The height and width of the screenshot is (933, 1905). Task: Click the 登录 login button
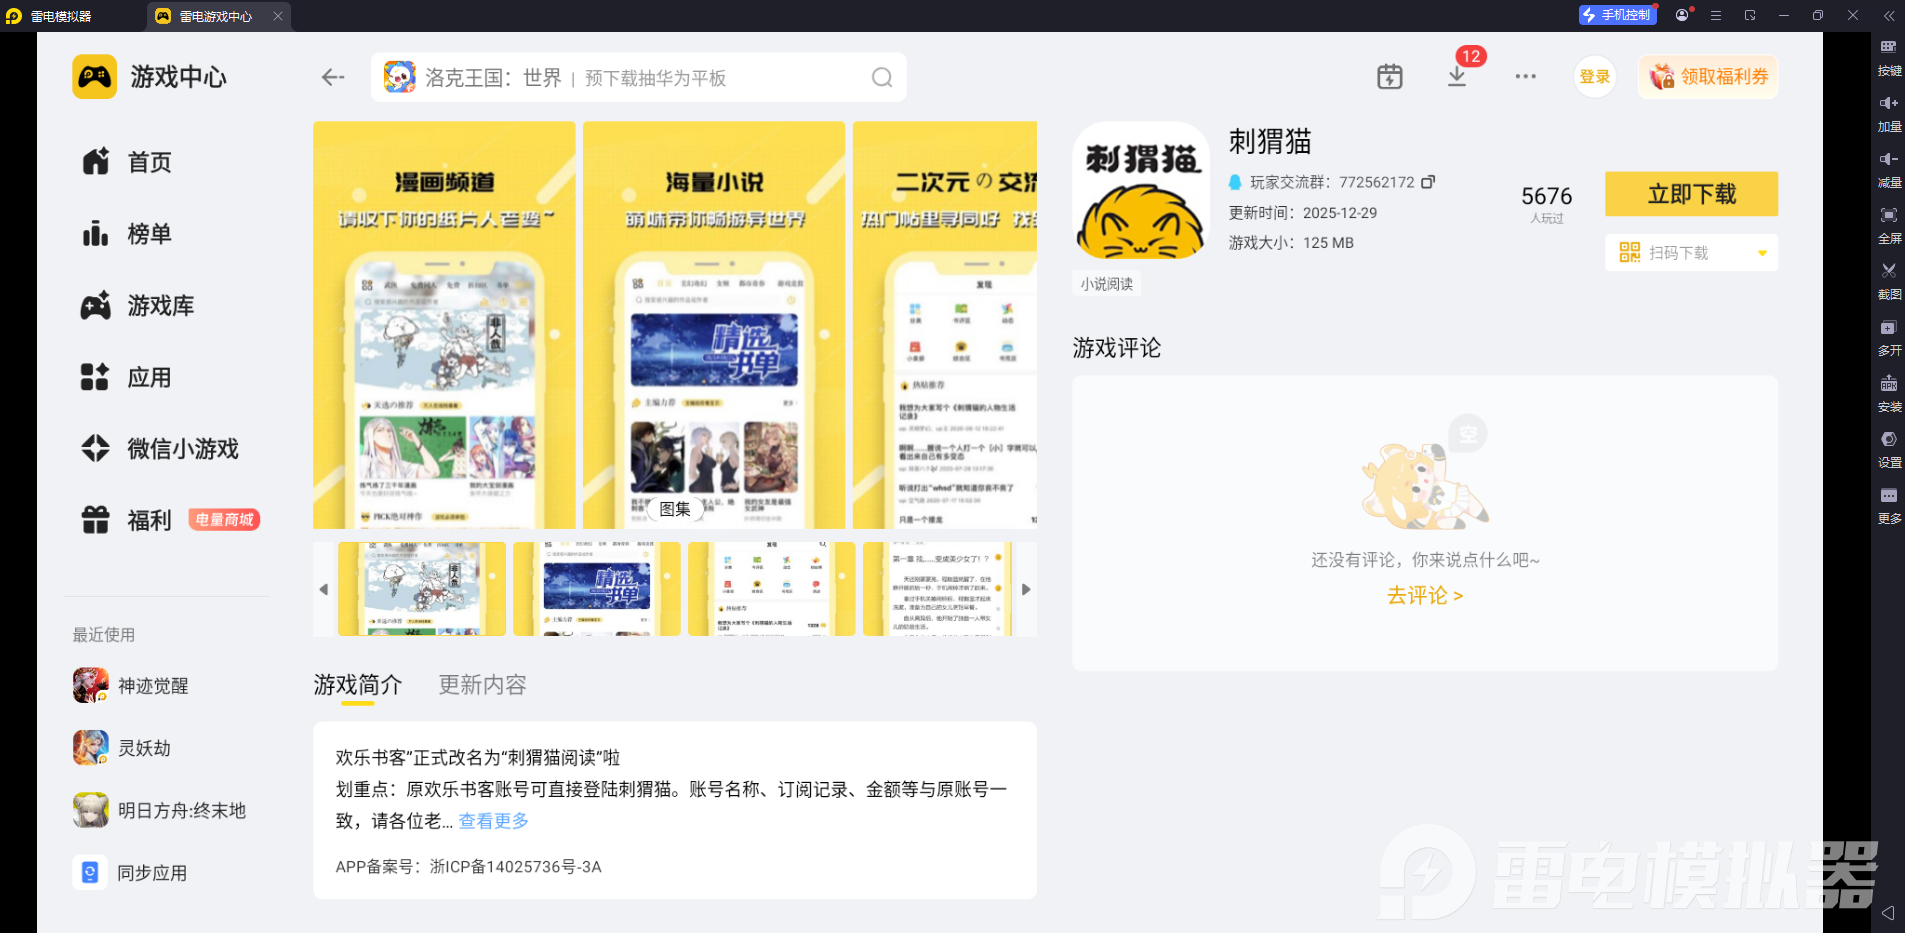click(x=1595, y=77)
